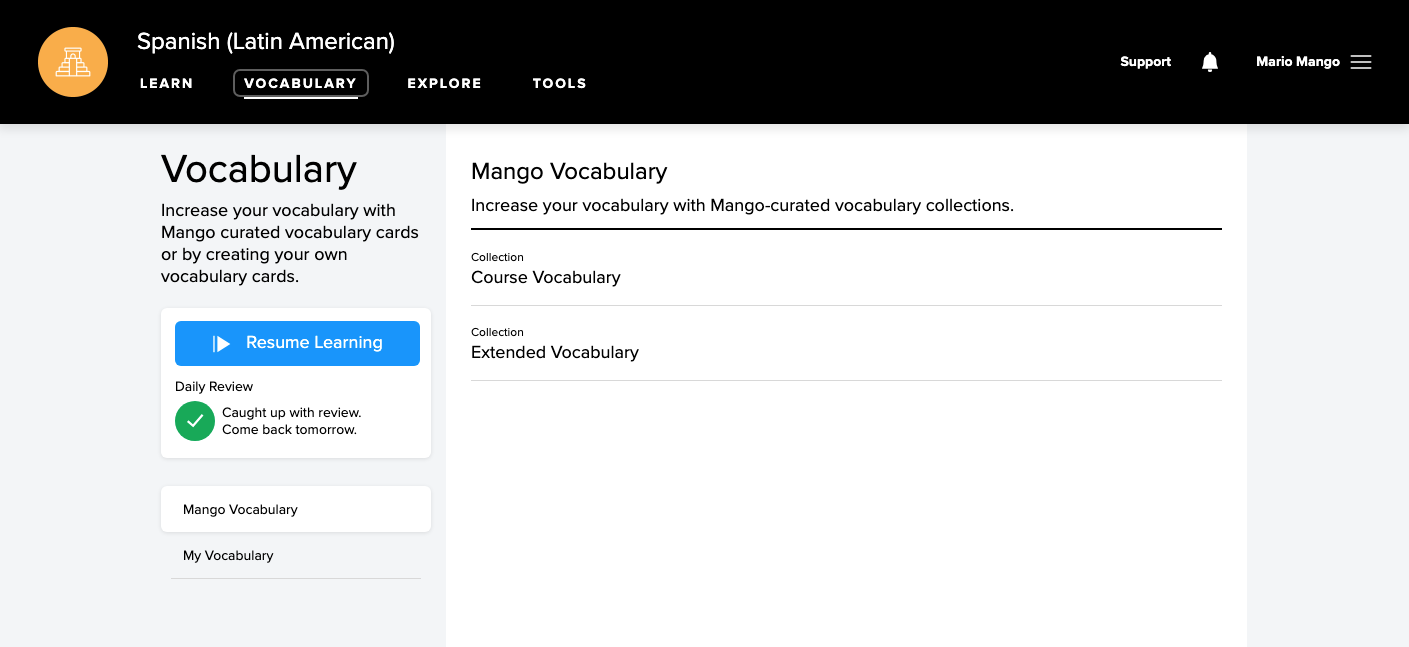Click the large Vocabulary page heading
This screenshot has width=1409, height=647.
click(x=259, y=169)
